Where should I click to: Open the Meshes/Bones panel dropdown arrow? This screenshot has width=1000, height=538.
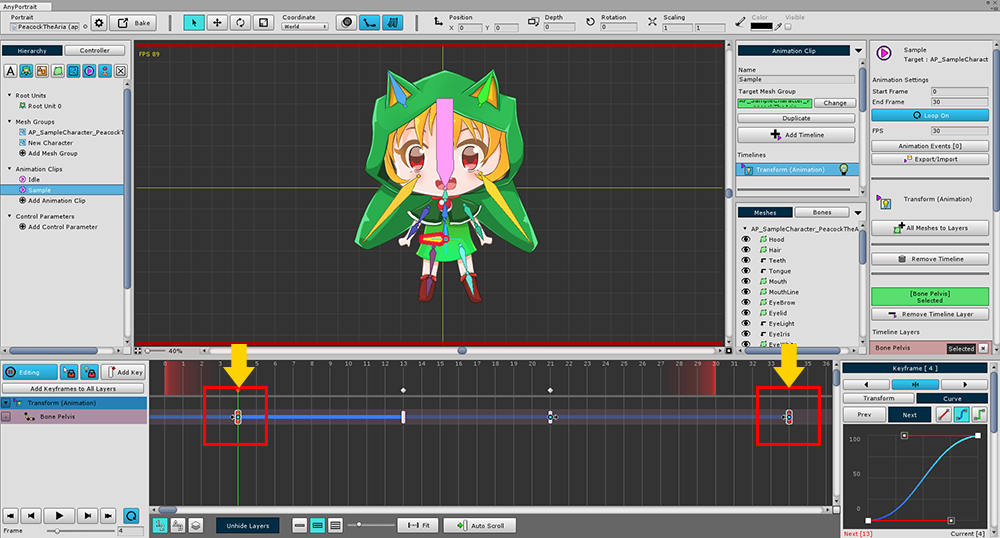[x=858, y=213]
